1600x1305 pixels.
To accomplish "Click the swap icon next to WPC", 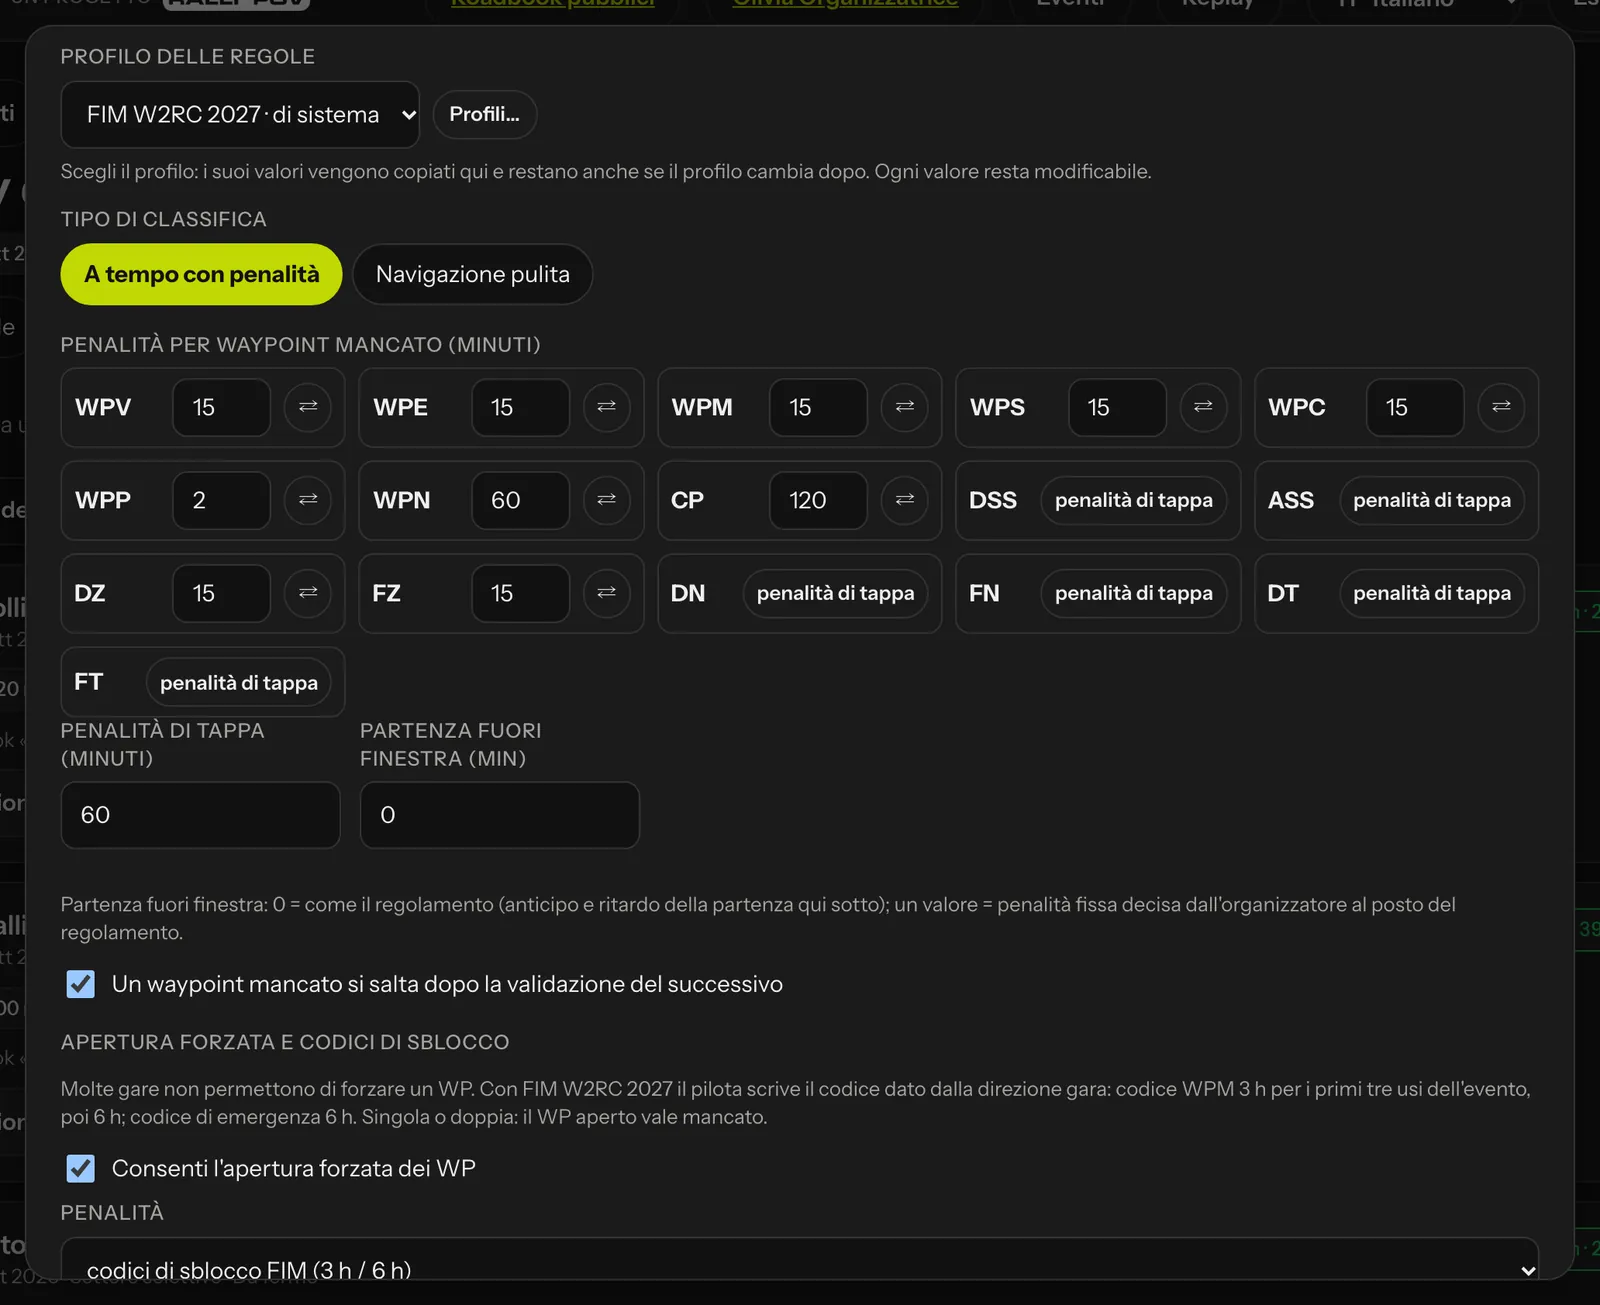I will (1502, 407).
